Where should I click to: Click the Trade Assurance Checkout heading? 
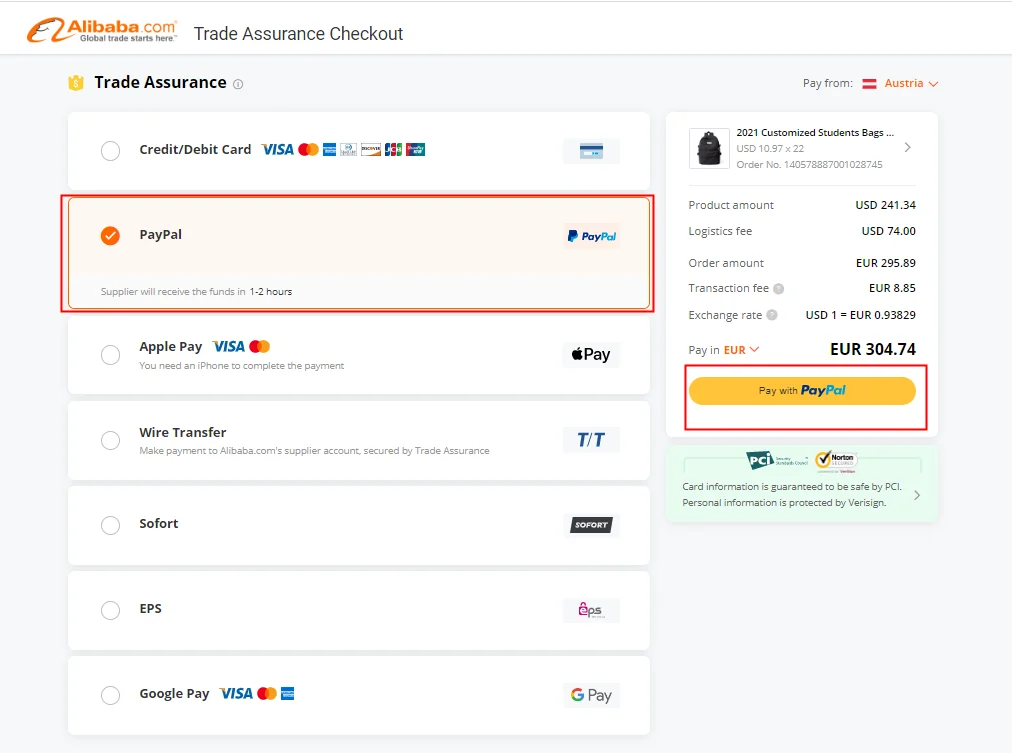point(298,34)
